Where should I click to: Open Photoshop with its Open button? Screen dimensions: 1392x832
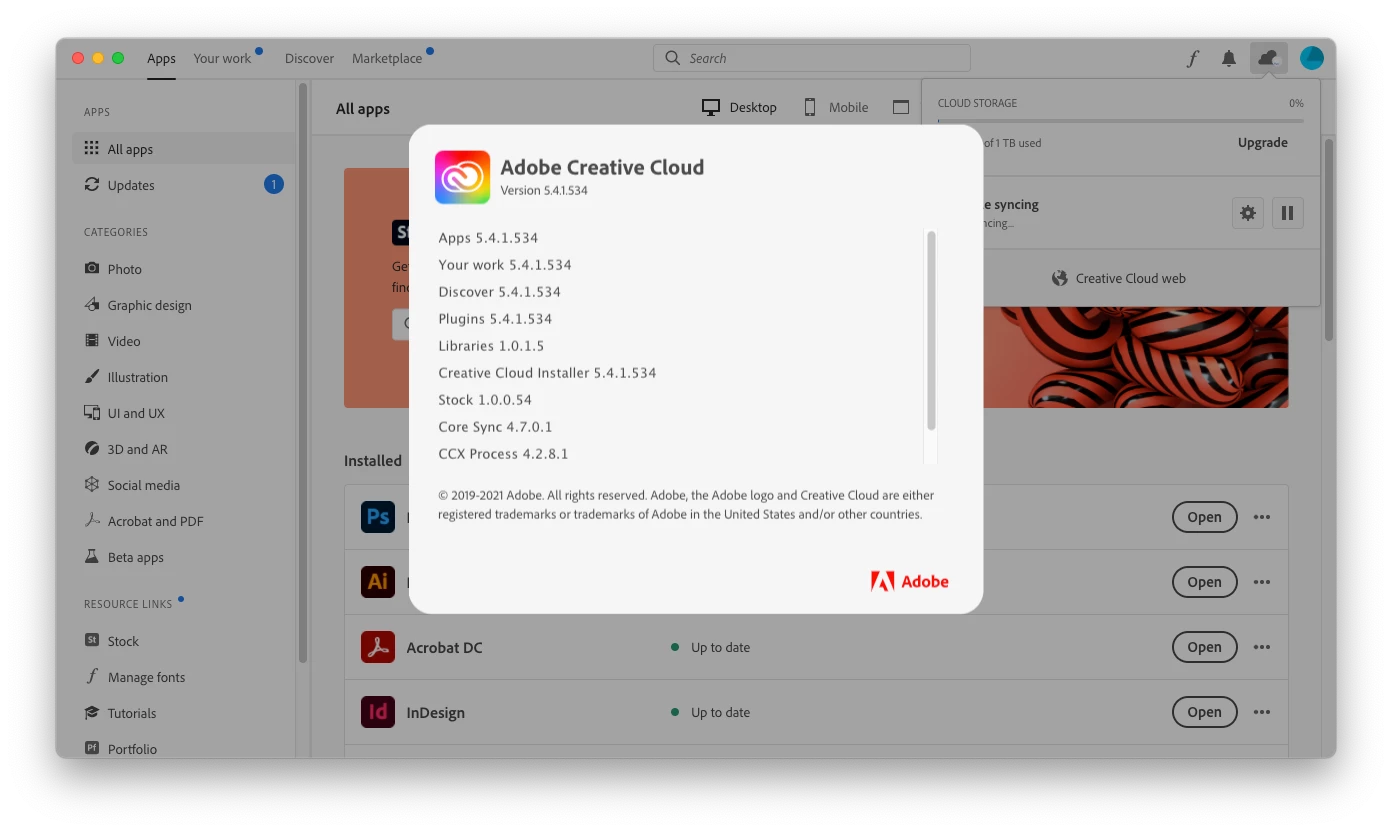click(1204, 517)
